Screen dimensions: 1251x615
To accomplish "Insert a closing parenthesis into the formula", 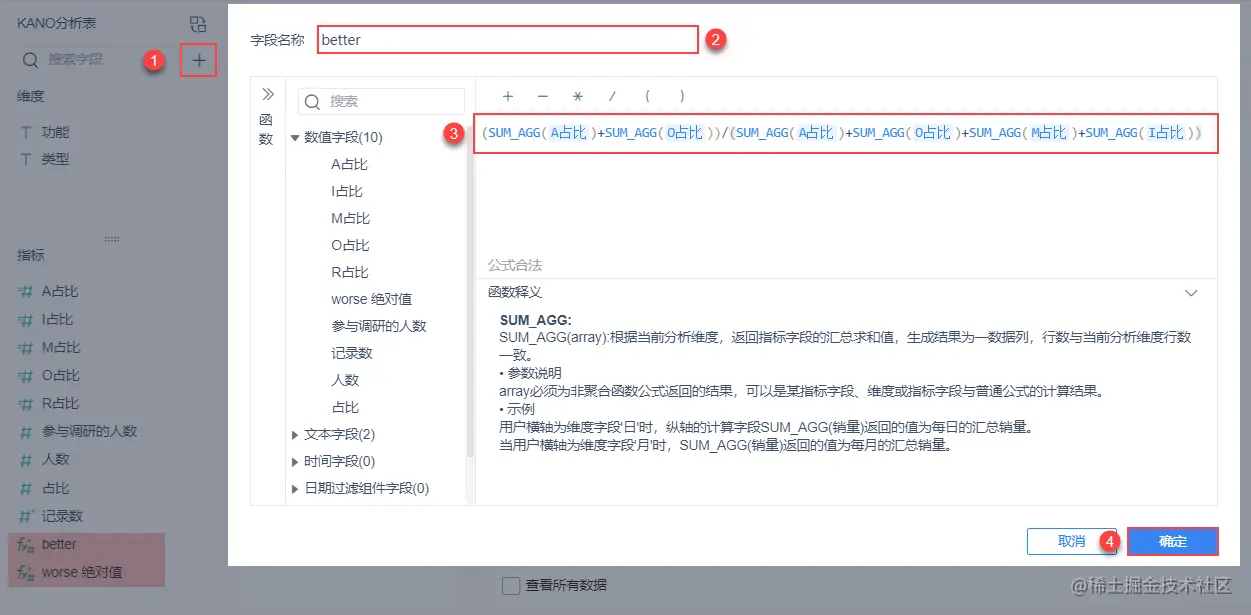I will 681,96.
